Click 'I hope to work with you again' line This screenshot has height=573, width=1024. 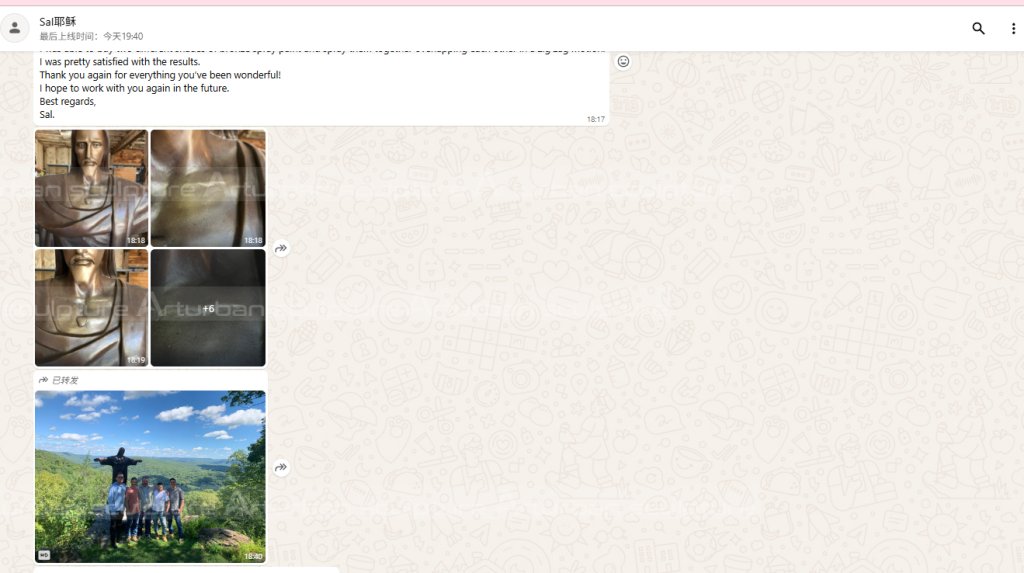134,88
